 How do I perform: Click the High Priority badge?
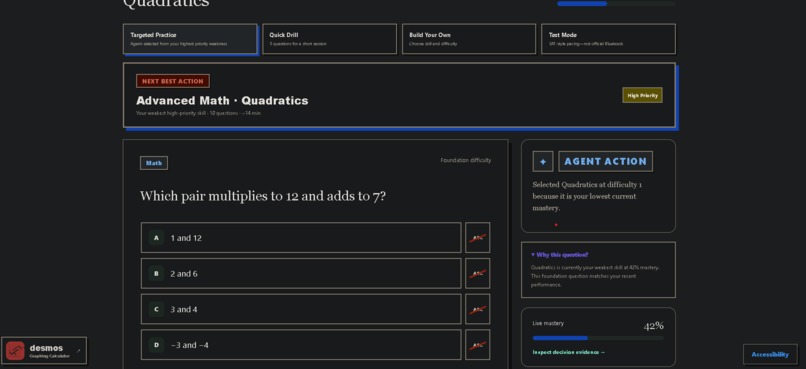click(642, 95)
